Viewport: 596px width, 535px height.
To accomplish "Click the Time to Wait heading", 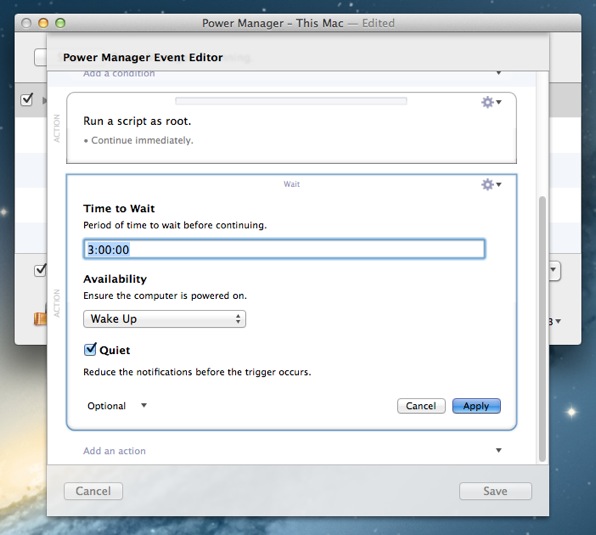I will 119,208.
